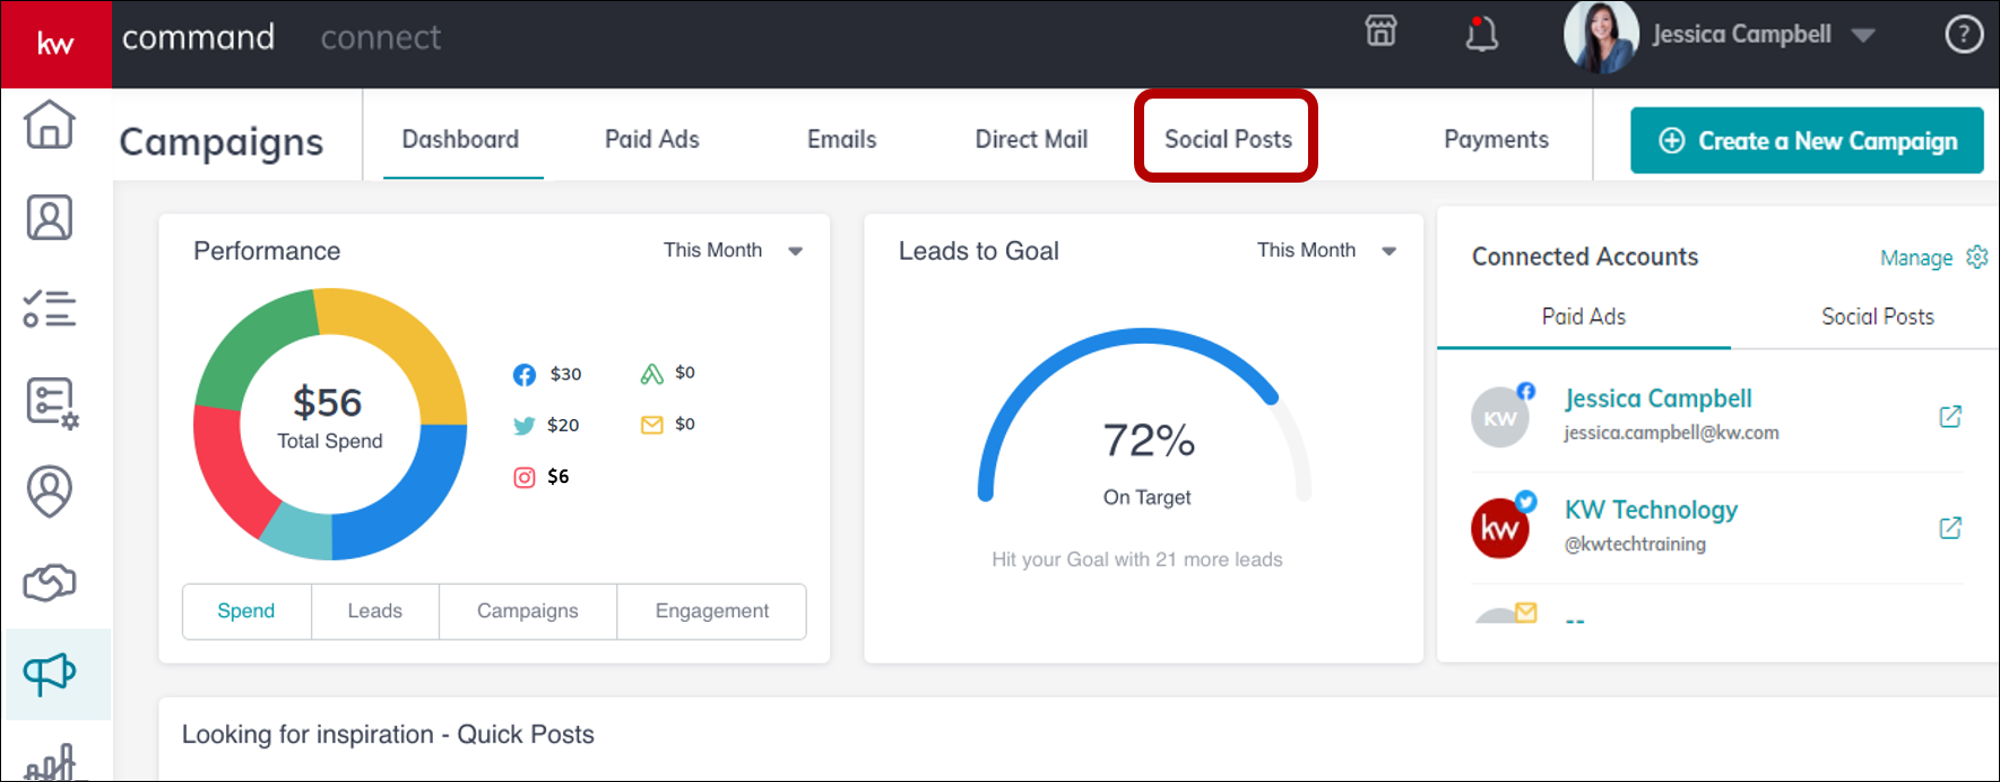
Task: Open the KW Technology account link
Action: point(1651,510)
